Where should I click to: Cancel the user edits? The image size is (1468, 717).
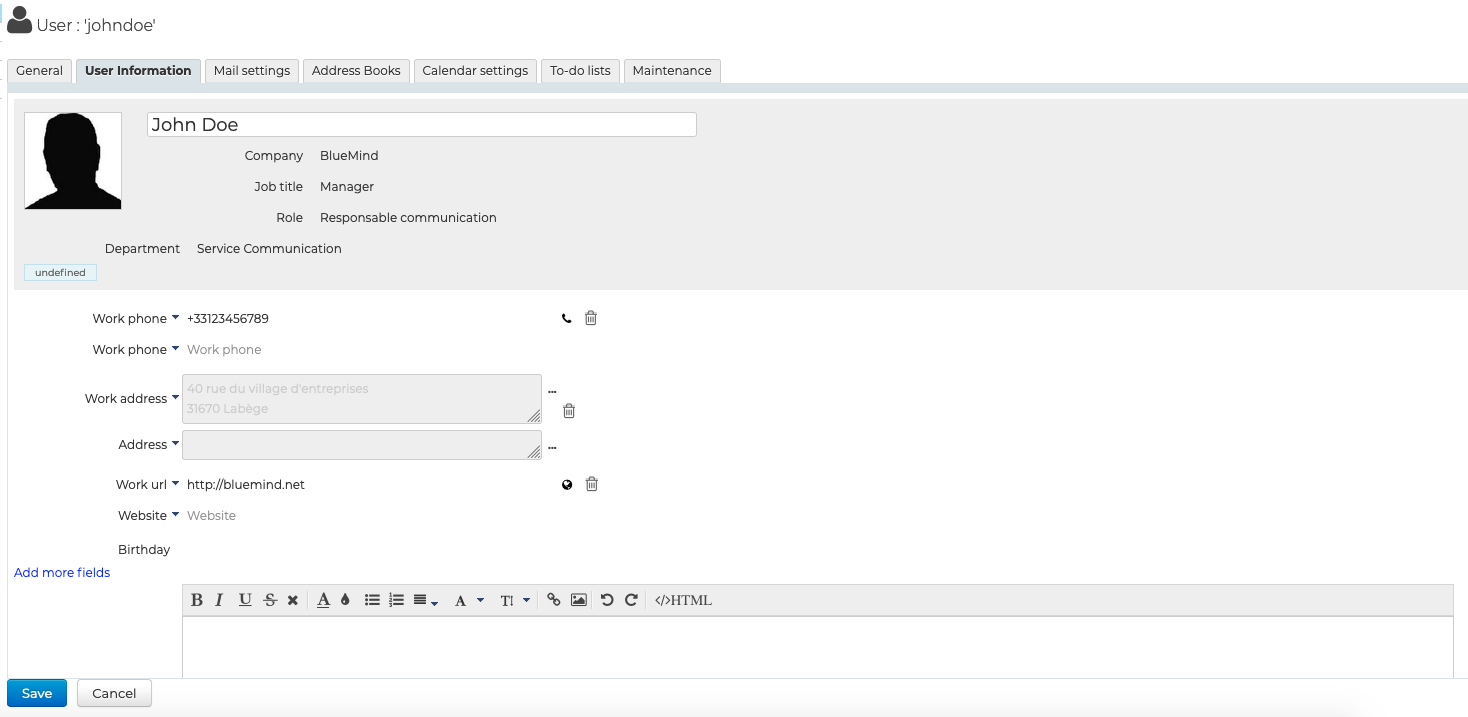click(114, 693)
